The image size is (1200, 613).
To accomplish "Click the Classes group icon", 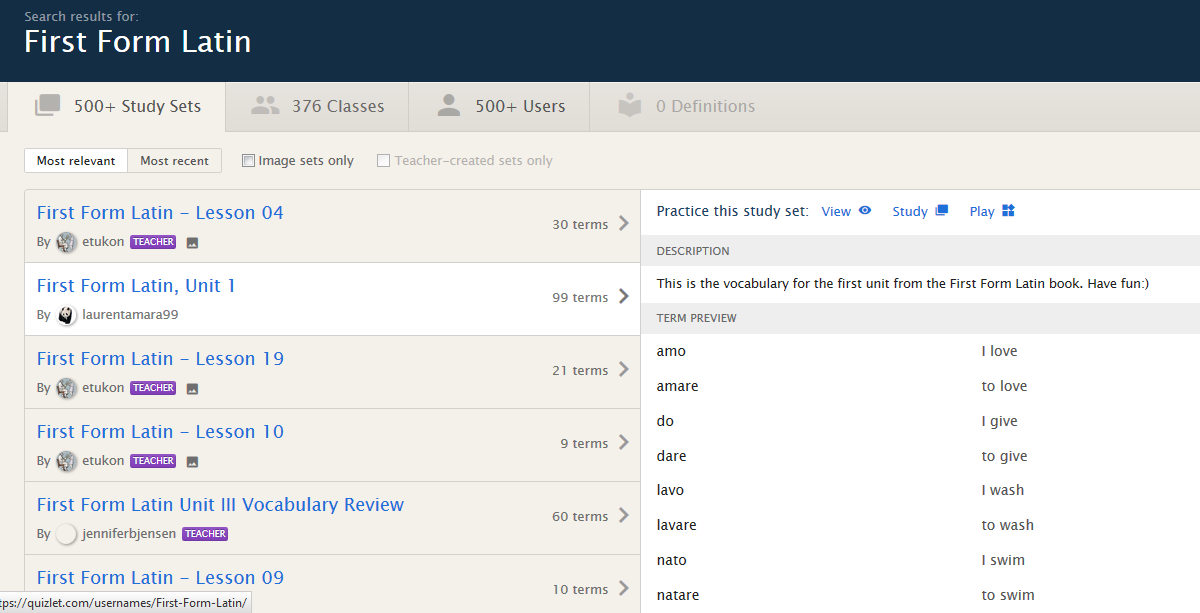I will pos(265,105).
